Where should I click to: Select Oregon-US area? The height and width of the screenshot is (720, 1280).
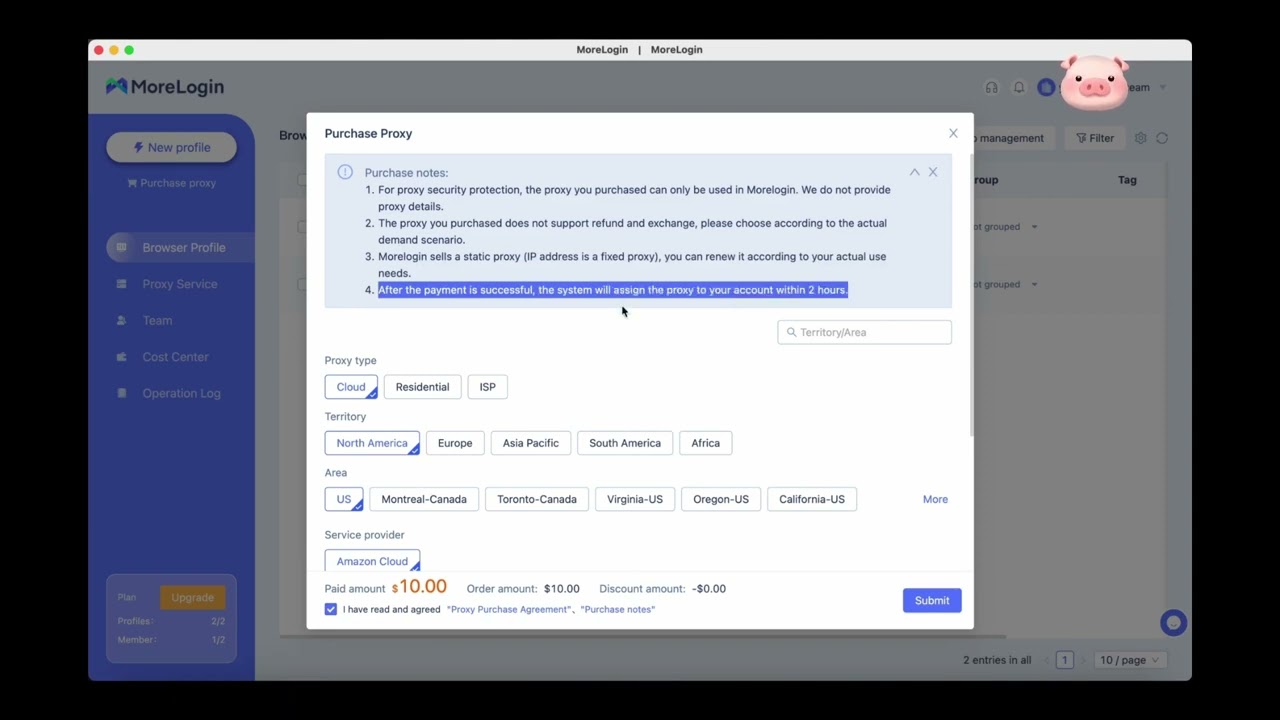coord(721,499)
